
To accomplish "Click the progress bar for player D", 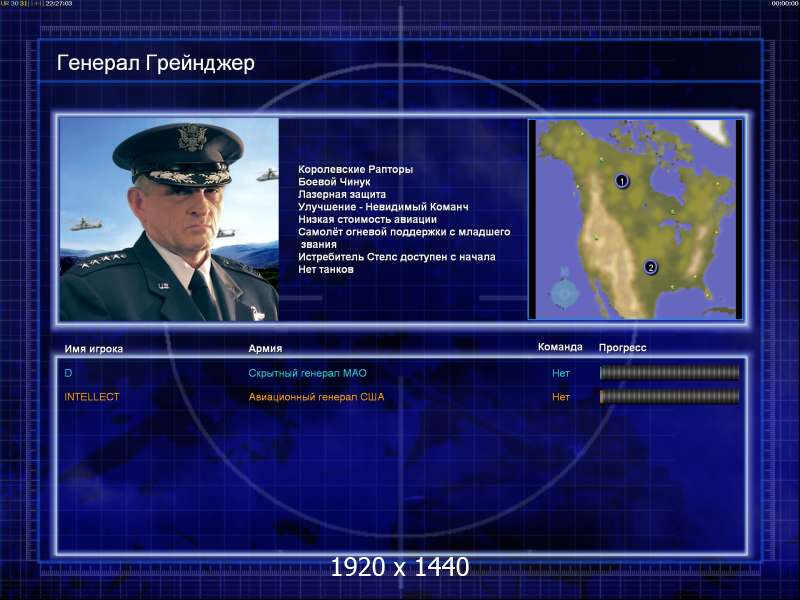I will 669,373.
